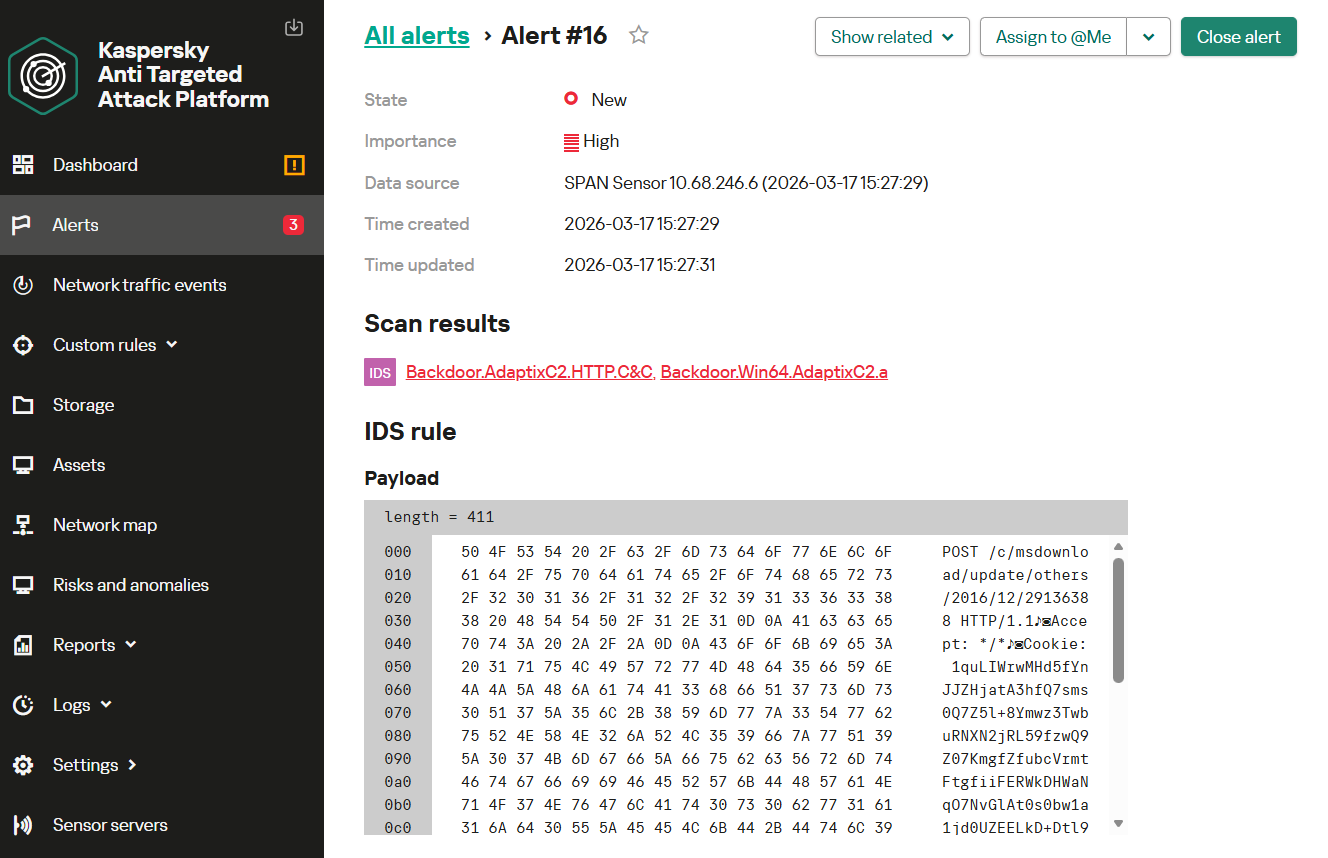1328x858 pixels.
Task: Star Alert #16 as favorite
Action: [x=638, y=36]
